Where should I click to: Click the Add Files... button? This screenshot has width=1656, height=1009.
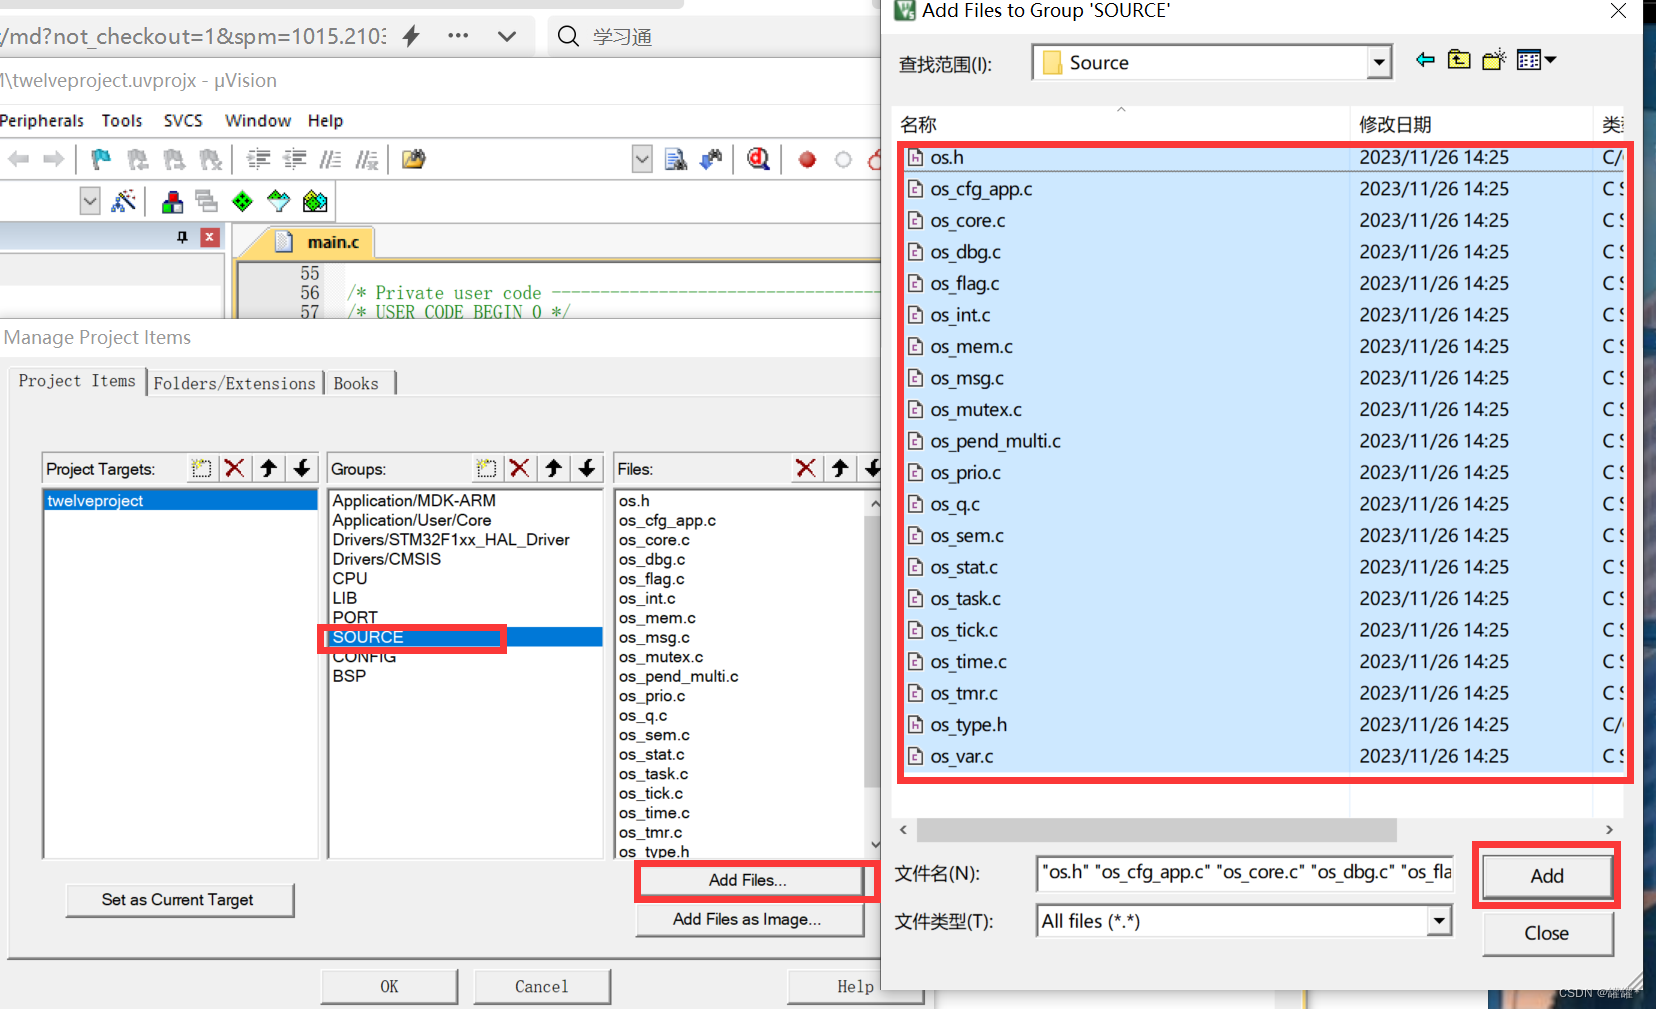(749, 880)
